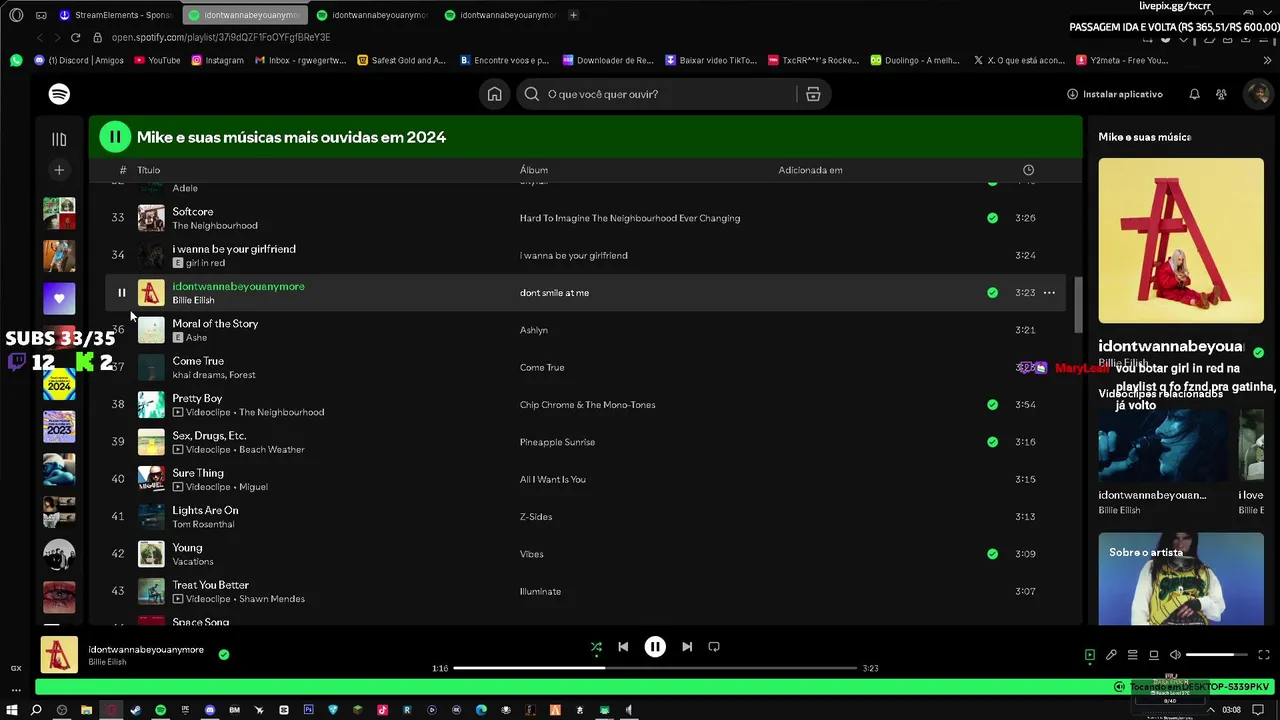Sort by the 'Título' column header

[x=149, y=170]
